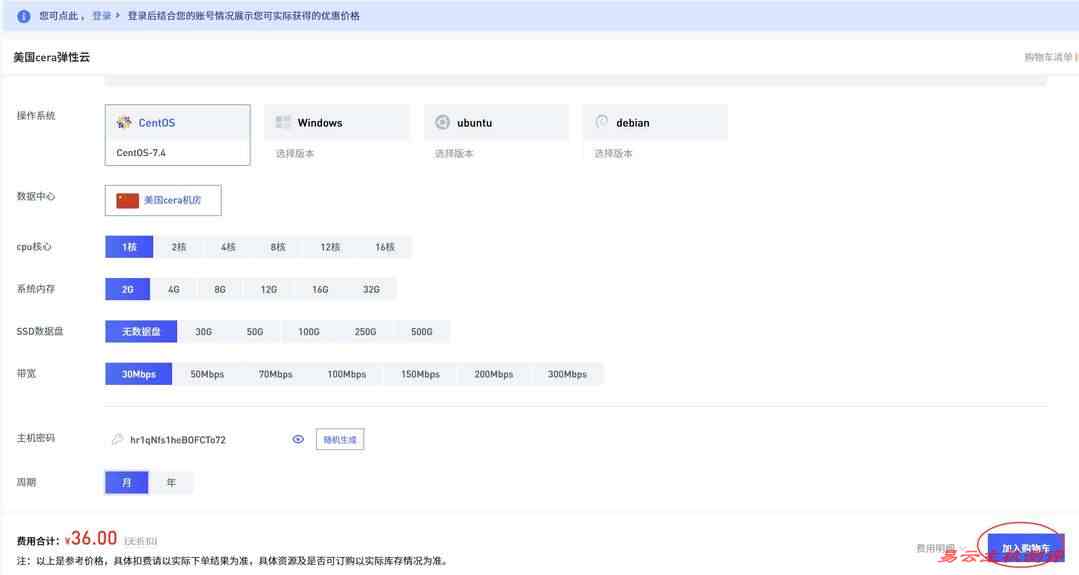Image resolution: width=1079 pixels, height=575 pixels.
Task: Set bandwidth to 150Mbps
Action: click(x=420, y=374)
